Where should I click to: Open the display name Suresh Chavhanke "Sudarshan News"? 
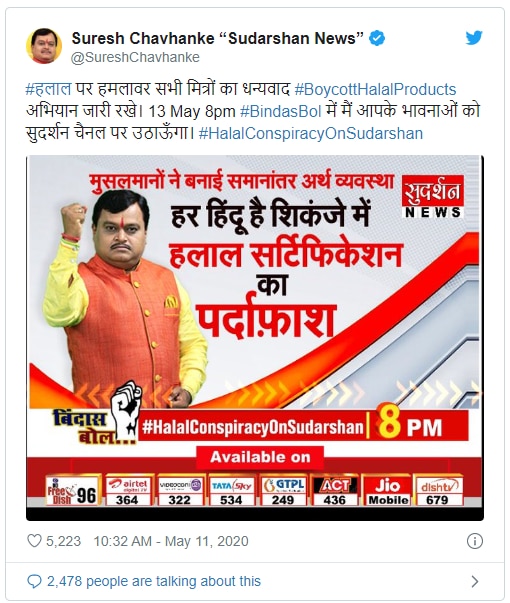218,38
